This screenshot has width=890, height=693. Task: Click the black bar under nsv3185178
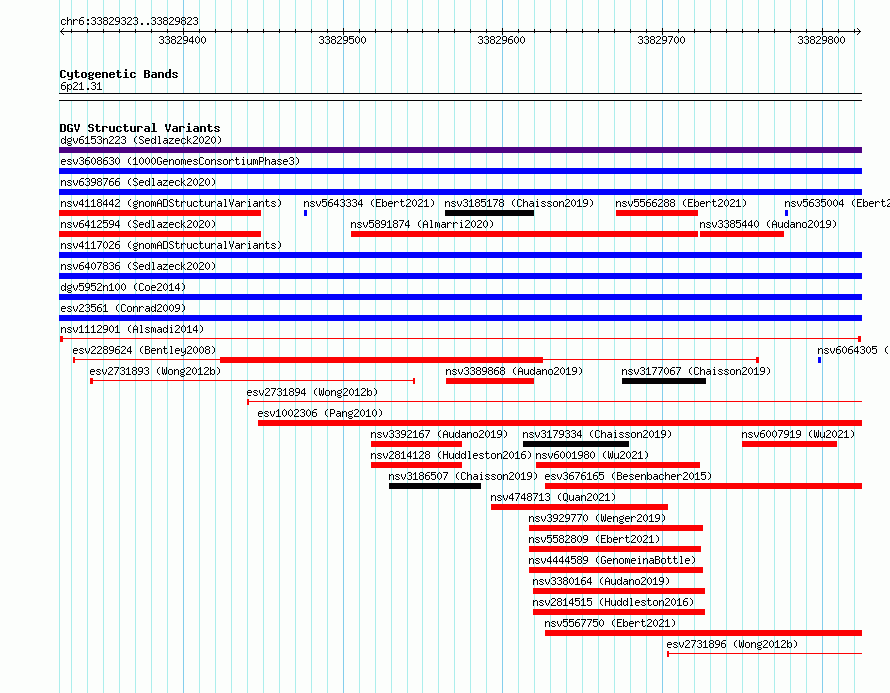(x=489, y=213)
